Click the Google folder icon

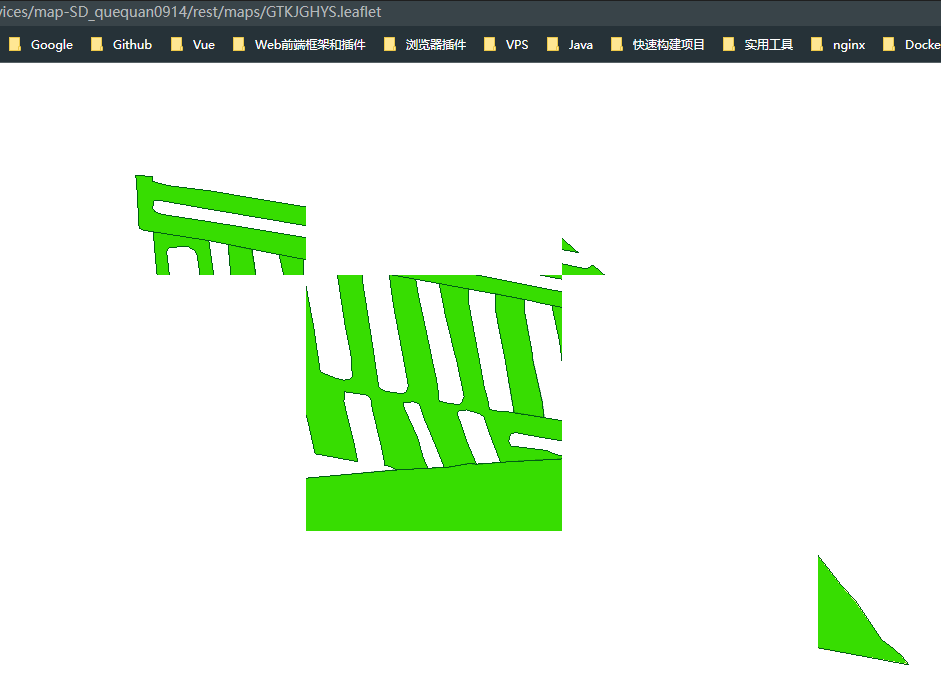tap(14, 44)
